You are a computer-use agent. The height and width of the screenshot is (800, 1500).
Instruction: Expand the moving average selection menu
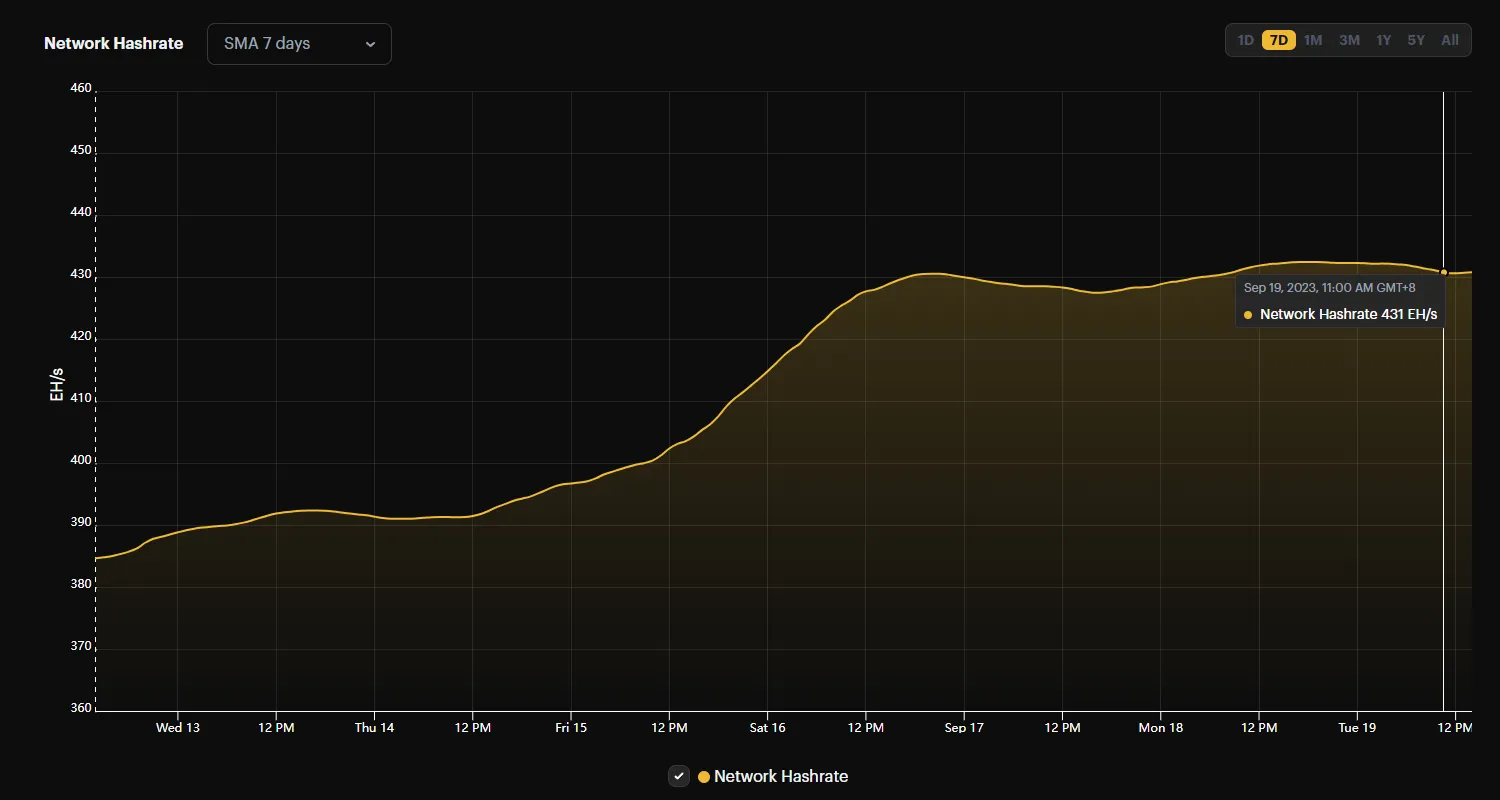pyautogui.click(x=298, y=44)
